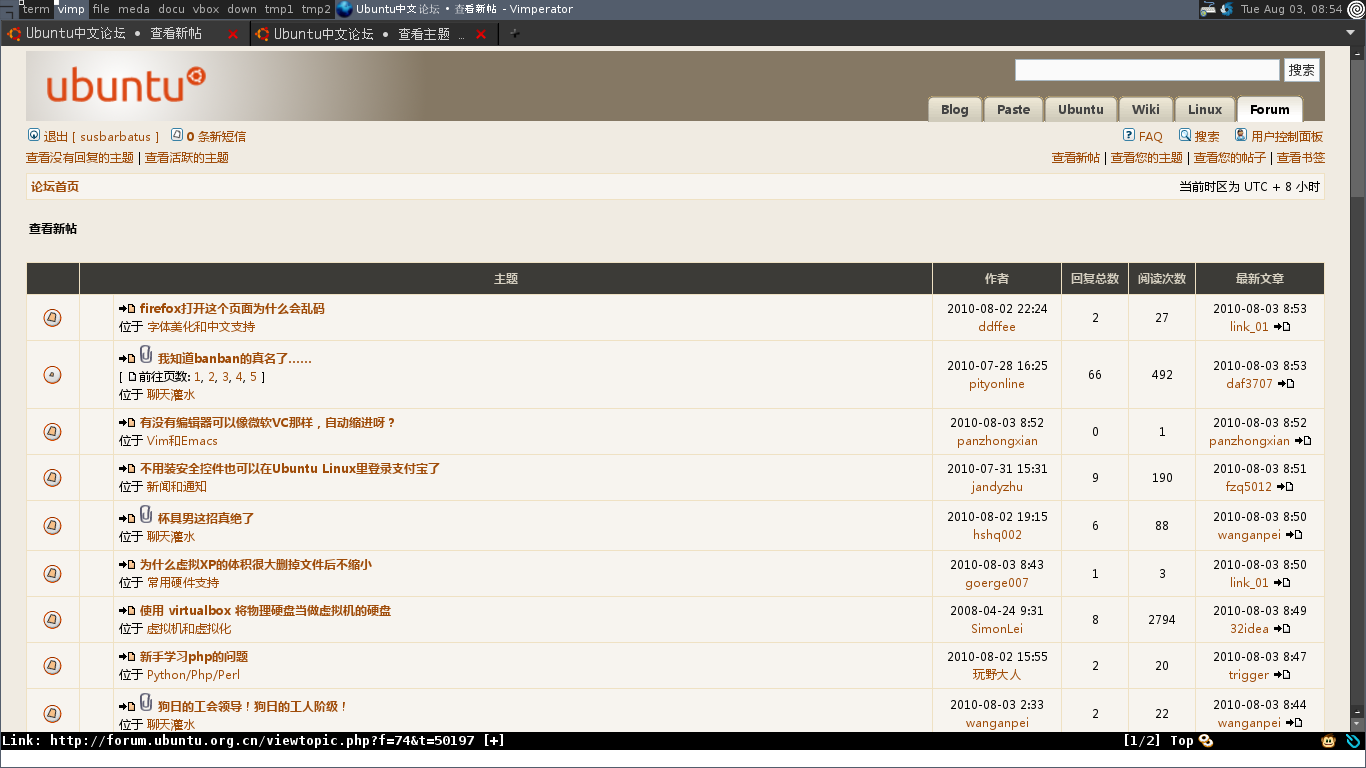Open Vim和Emacs forum category link
This screenshot has width=1366, height=768.
[182, 441]
